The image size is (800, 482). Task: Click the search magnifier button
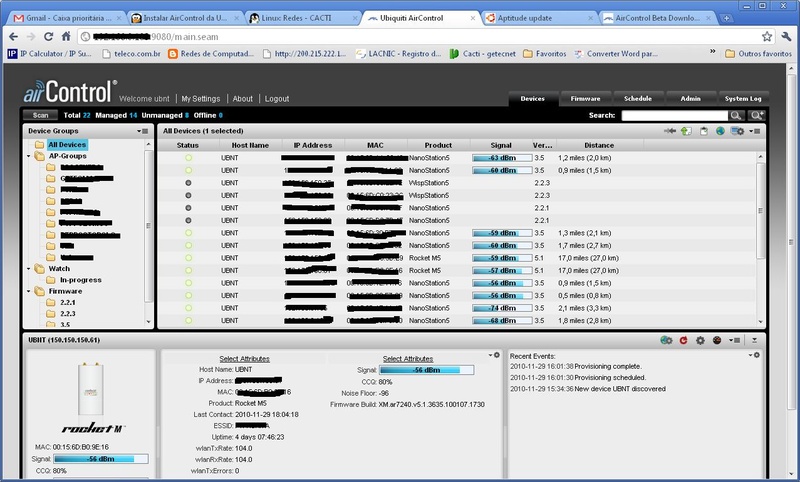[736, 115]
